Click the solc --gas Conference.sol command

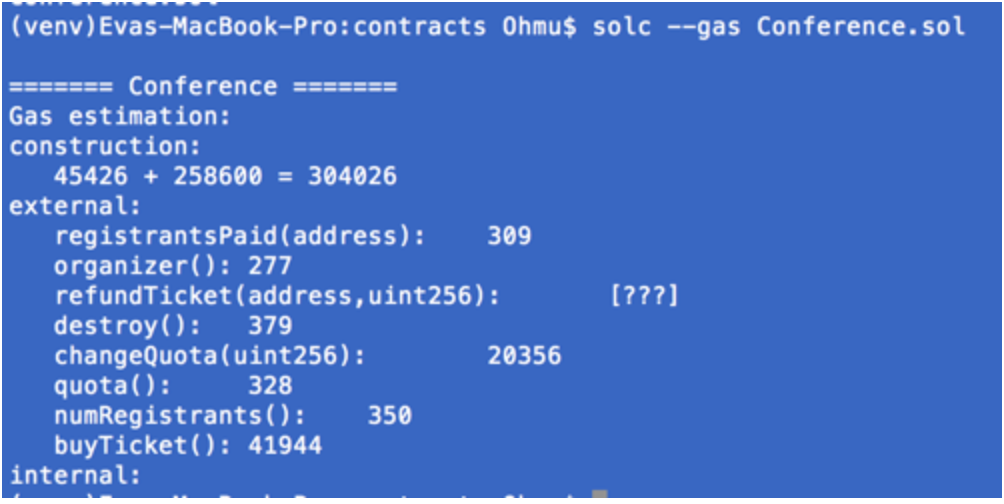(779, 27)
